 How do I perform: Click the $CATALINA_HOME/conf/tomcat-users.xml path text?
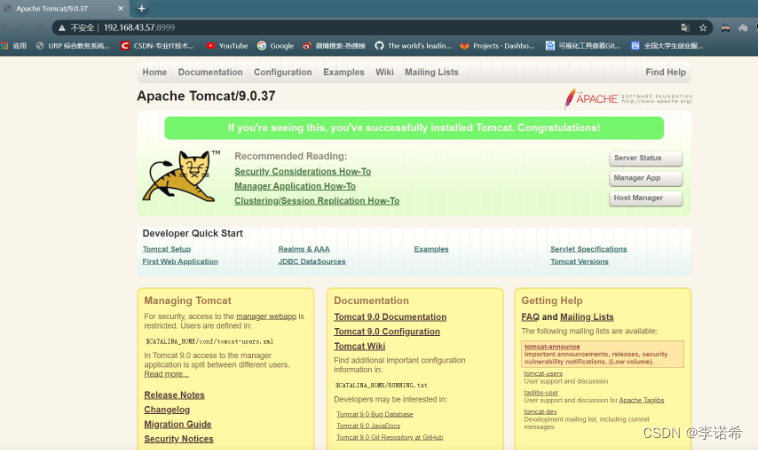tap(209, 341)
